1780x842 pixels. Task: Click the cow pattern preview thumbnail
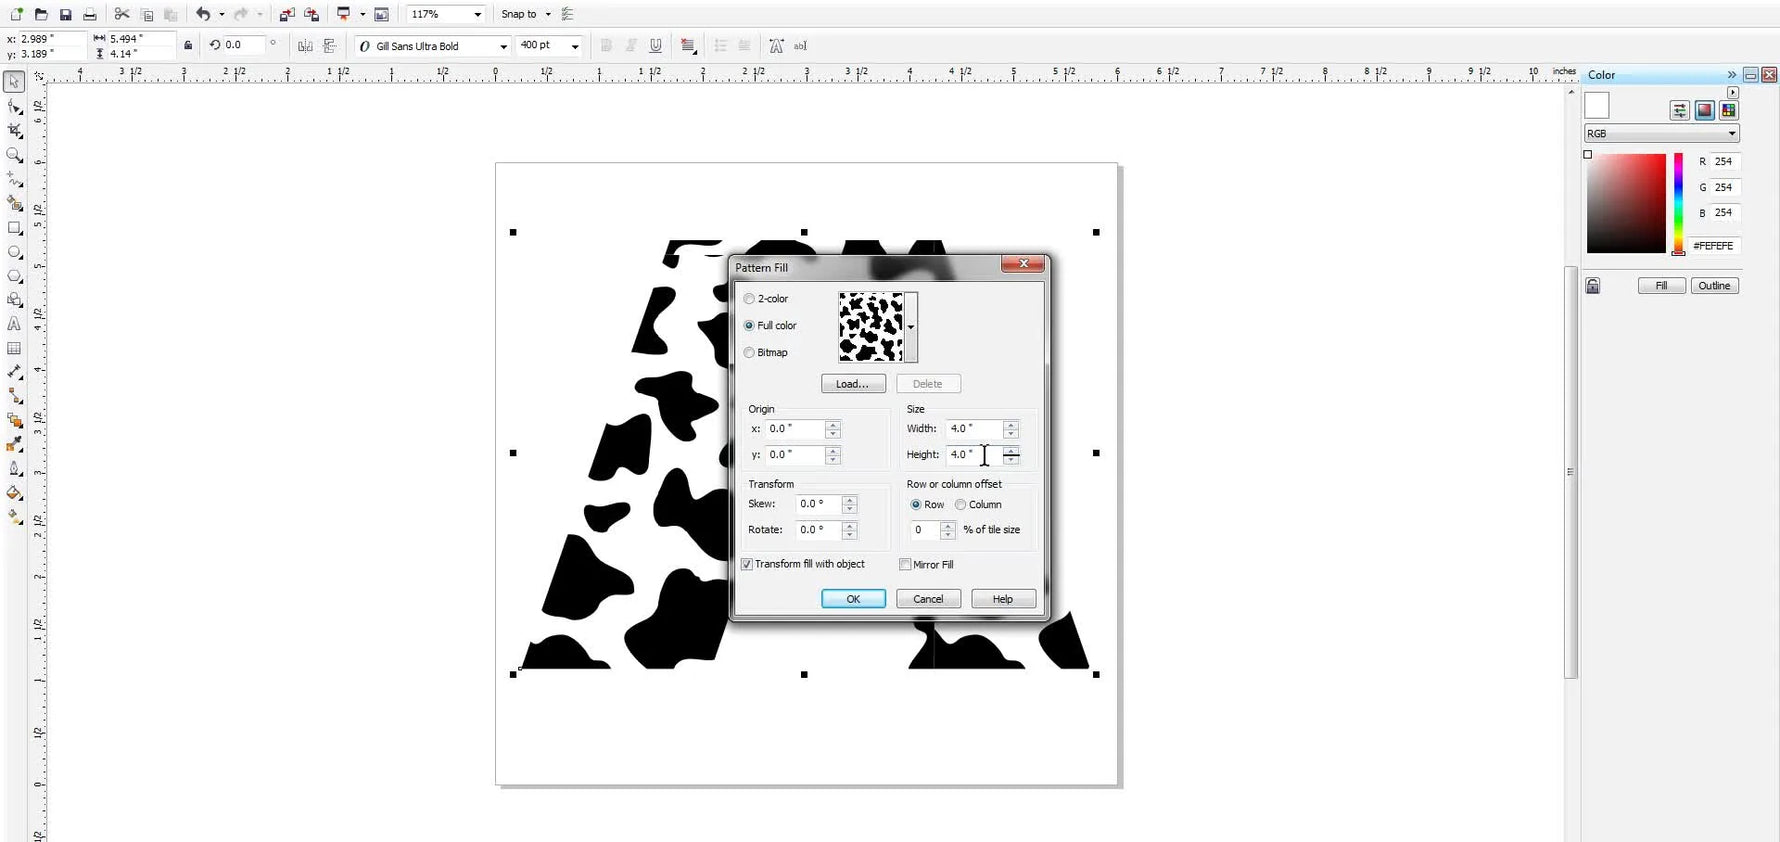click(871, 327)
